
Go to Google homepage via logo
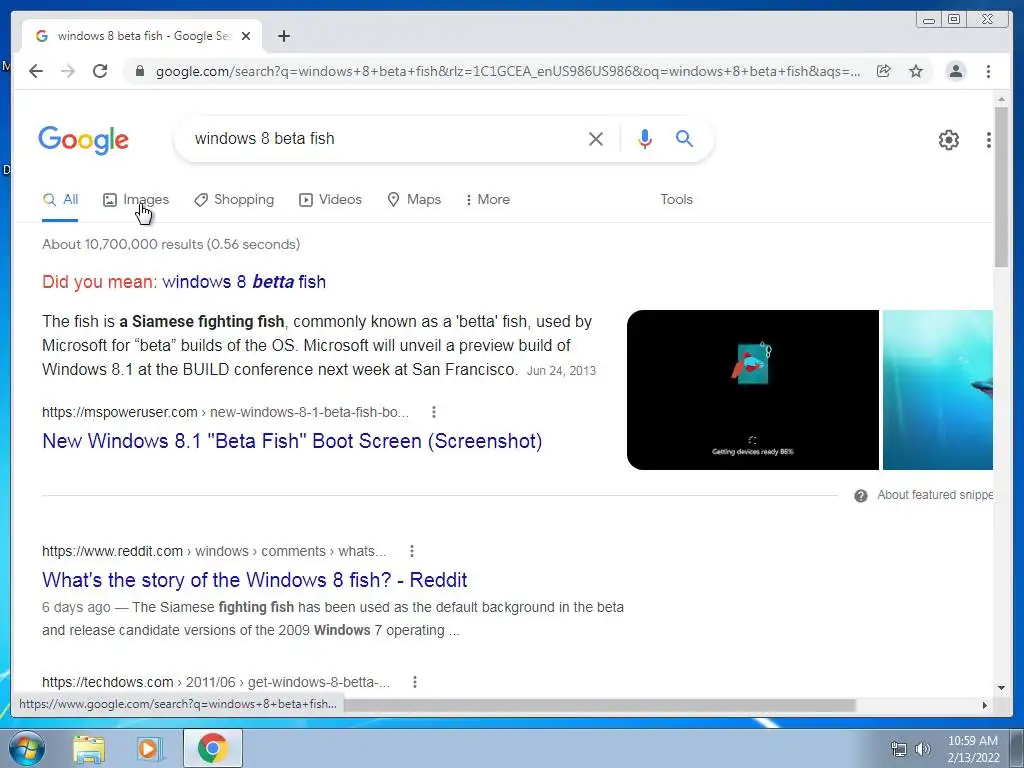tap(83, 140)
